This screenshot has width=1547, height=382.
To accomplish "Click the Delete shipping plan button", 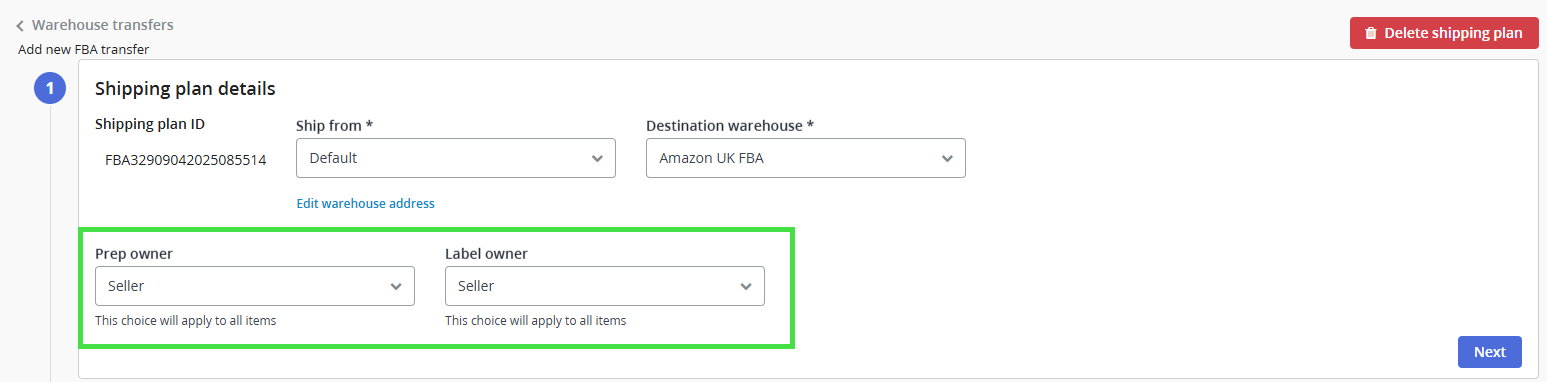I will (1444, 33).
